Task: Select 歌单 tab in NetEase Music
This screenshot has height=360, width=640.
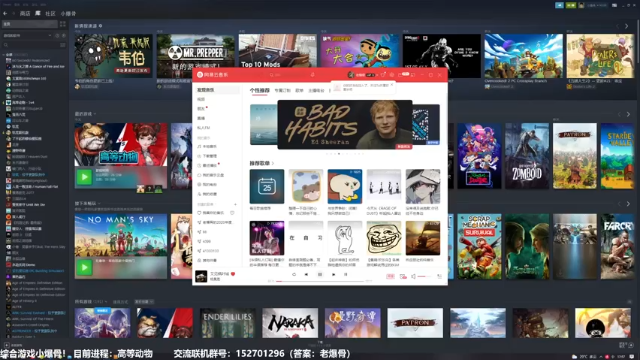Action: (x=299, y=91)
